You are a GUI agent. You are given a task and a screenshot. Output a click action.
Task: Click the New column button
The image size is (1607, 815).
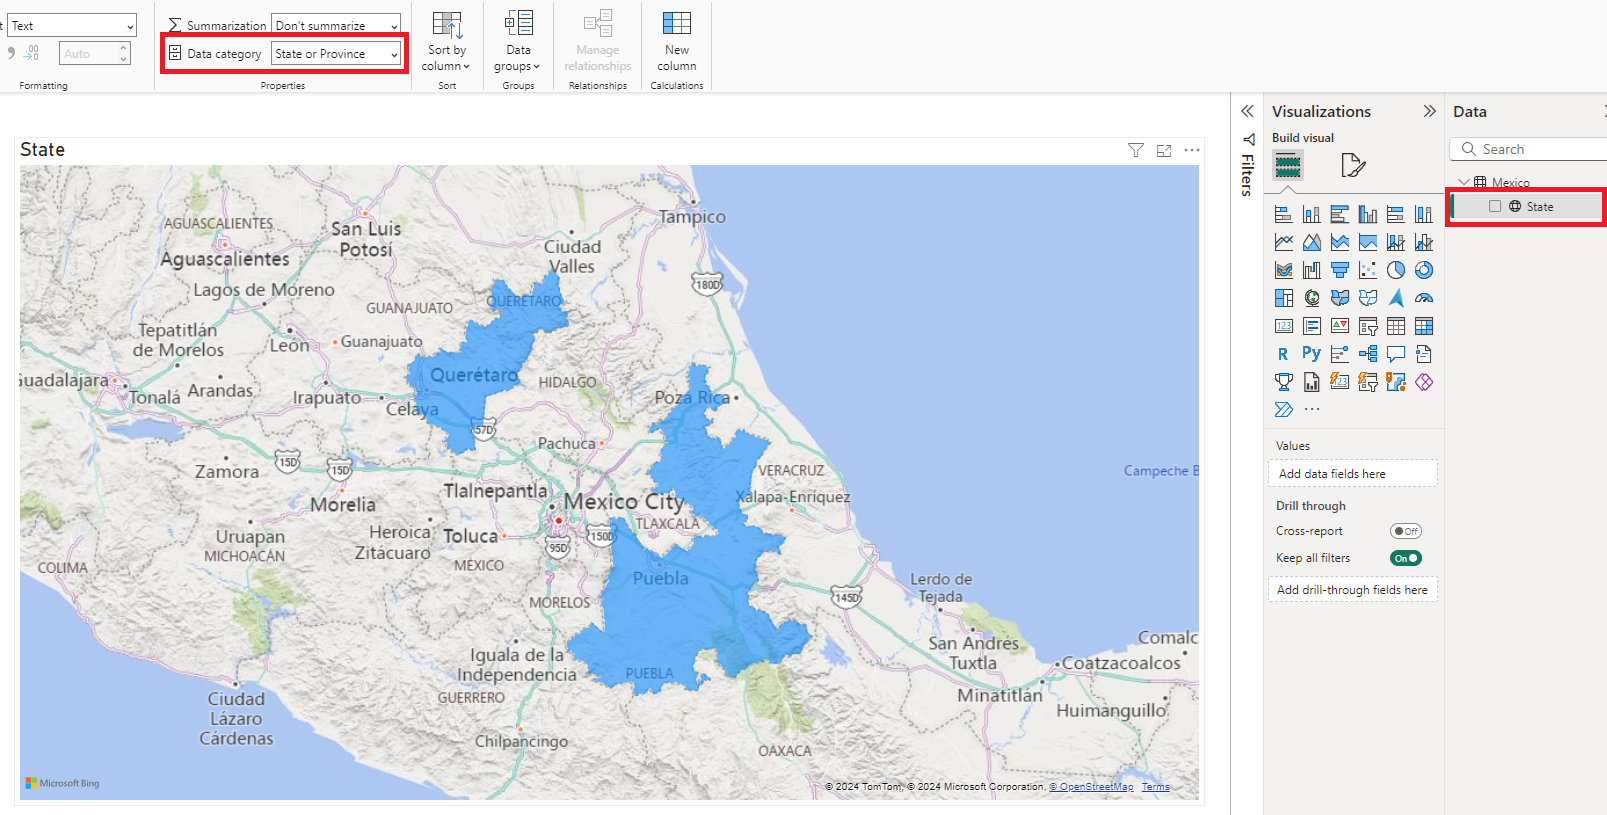coord(677,42)
